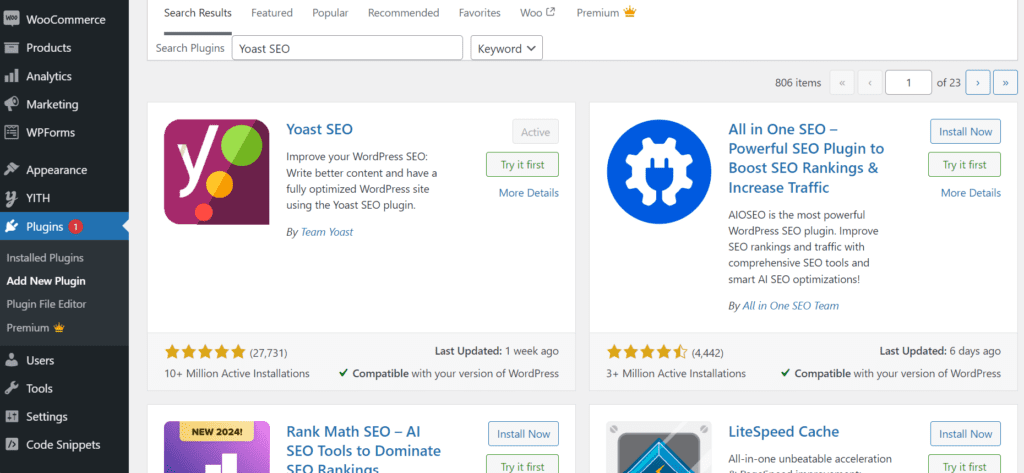Go to the next results page
Viewport: 1024px width, 473px height.
click(978, 82)
